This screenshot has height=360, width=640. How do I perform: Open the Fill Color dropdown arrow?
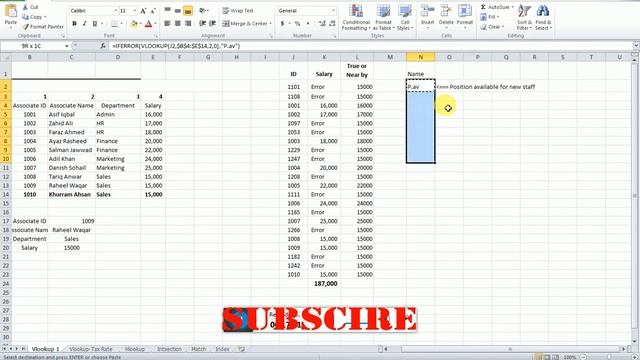pyautogui.click(x=140, y=24)
